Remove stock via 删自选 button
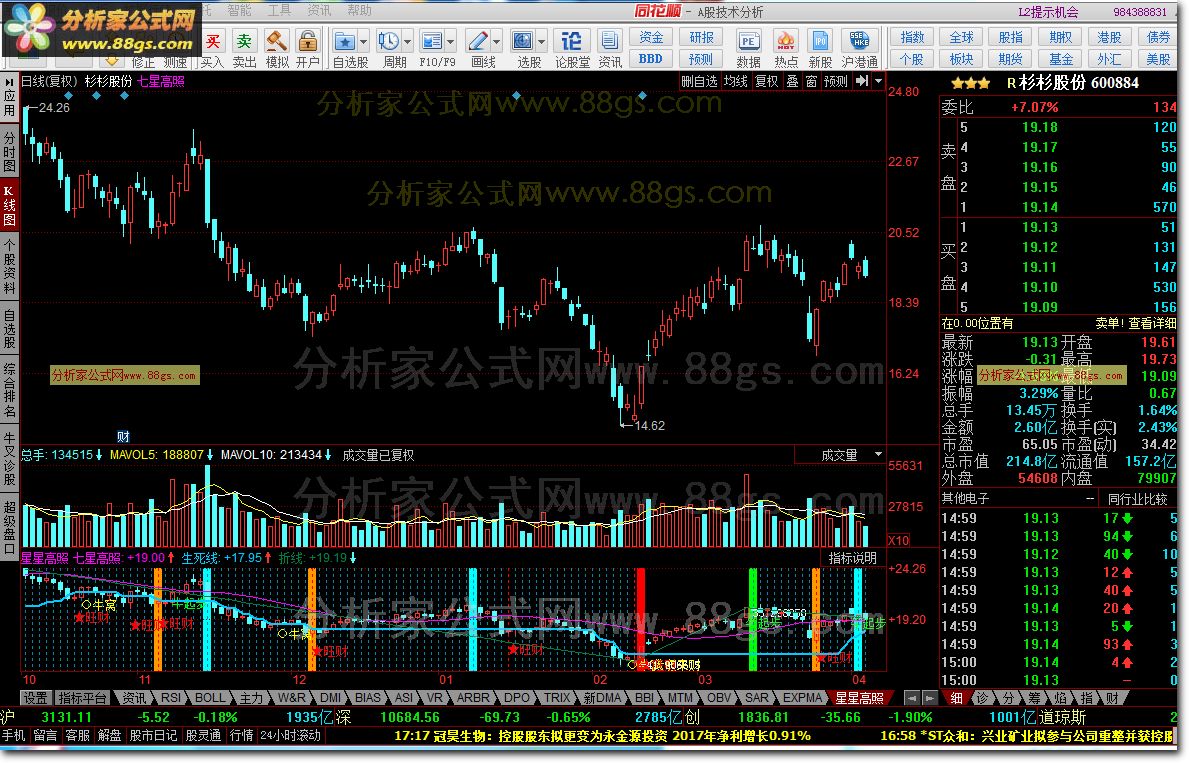Screen dimensions: 1190x763 [x=699, y=80]
